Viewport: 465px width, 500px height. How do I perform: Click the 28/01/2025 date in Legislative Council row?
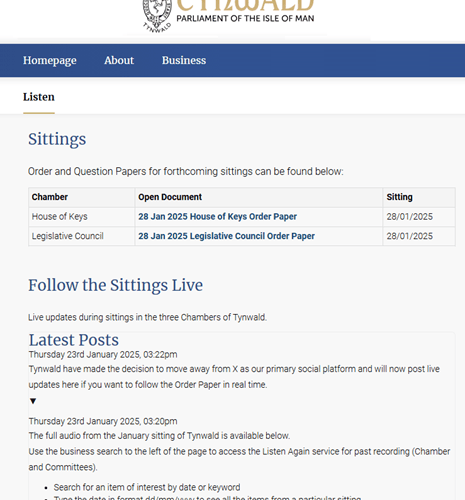(x=409, y=236)
